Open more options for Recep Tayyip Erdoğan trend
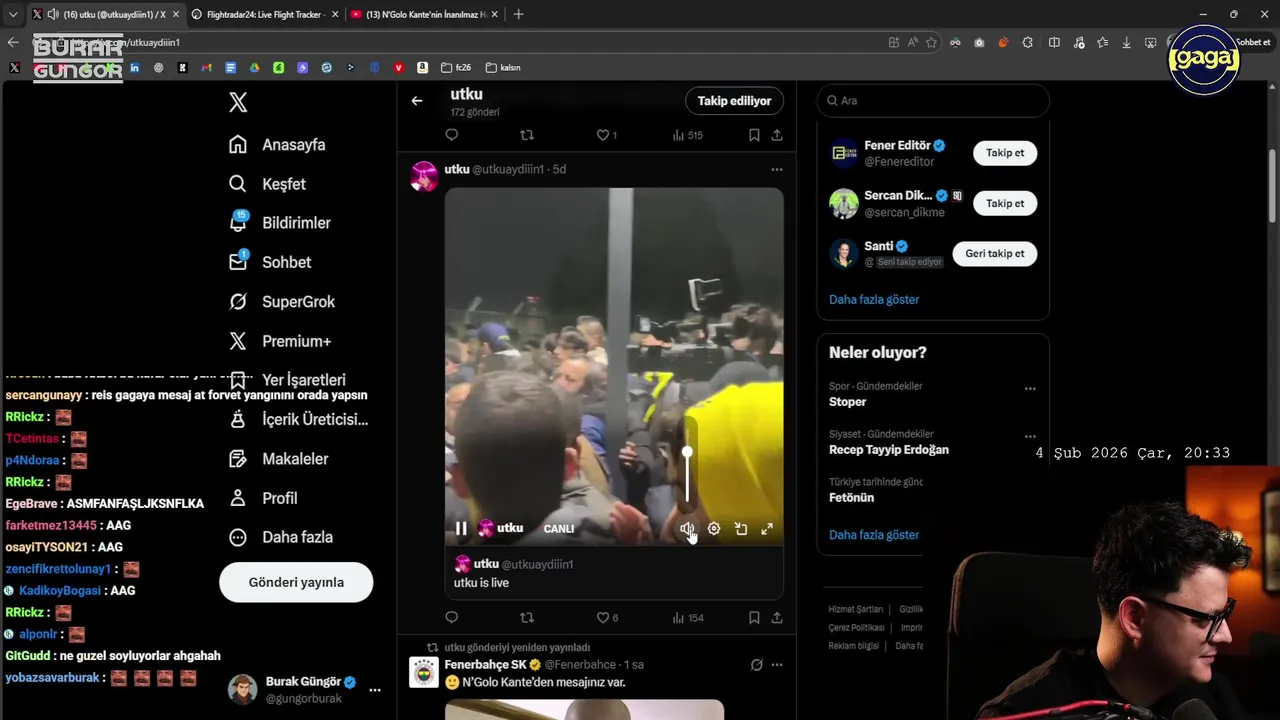1280x720 pixels. click(x=1030, y=437)
